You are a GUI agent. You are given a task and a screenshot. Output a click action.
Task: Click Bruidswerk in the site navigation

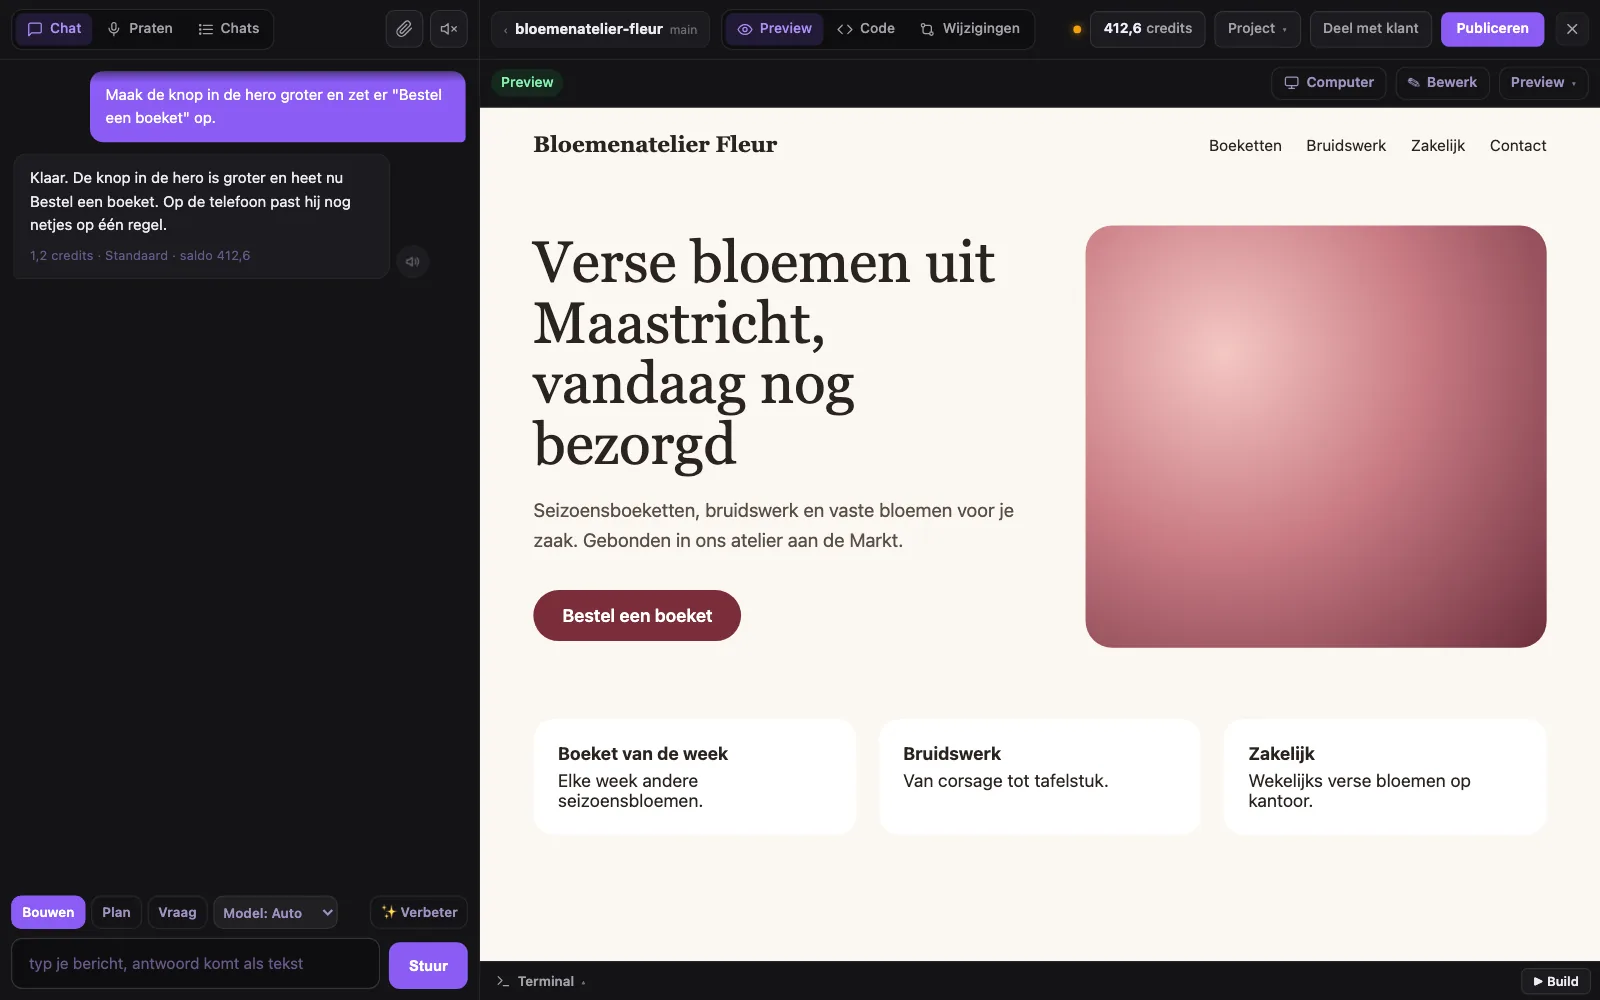click(x=1346, y=146)
